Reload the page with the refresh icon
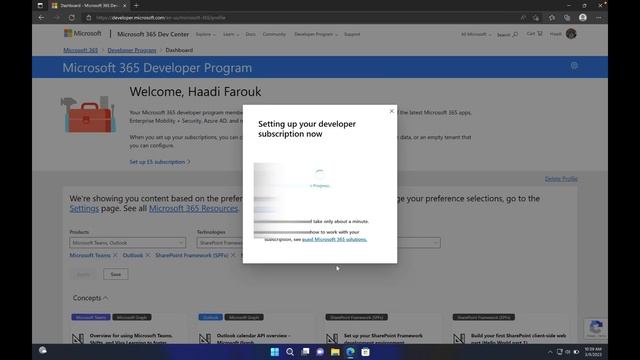640x360 pixels. 71,18
